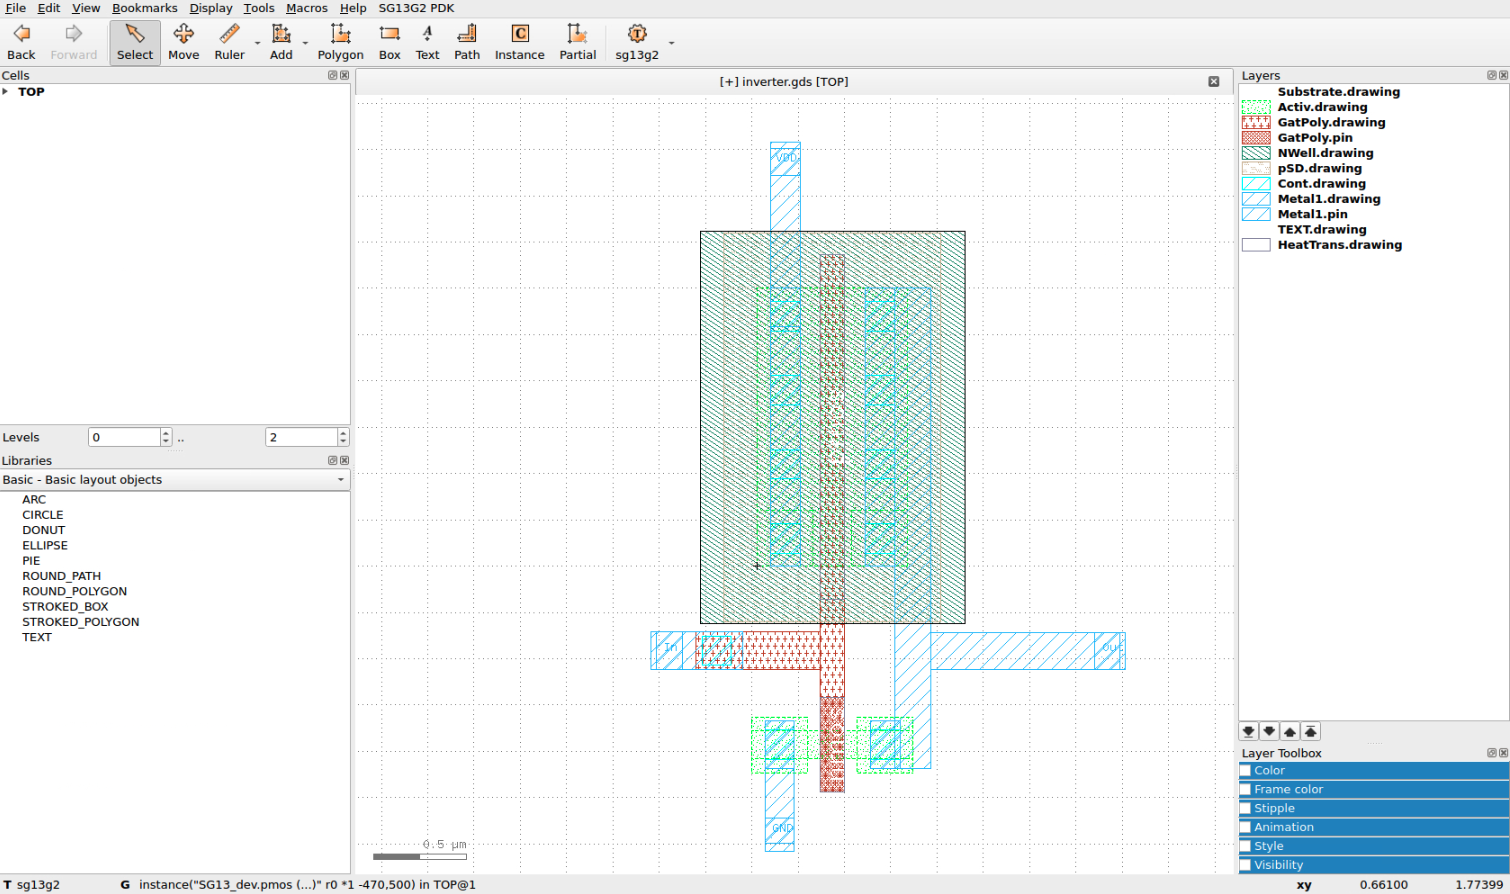Image resolution: width=1510 pixels, height=894 pixels.
Task: Open the Macros menu
Action: tap(307, 8)
